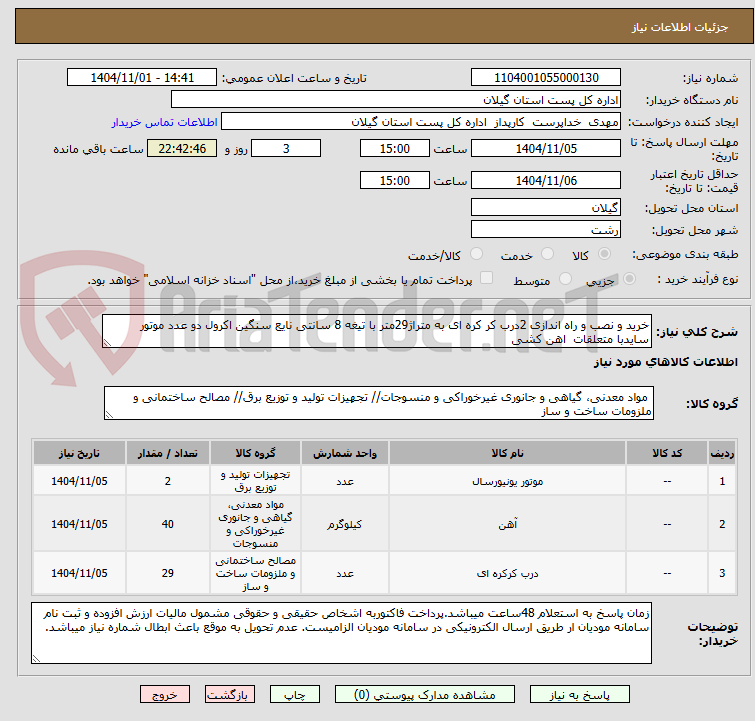
Task: Click item name درب کرکره ای cell
Action: pyautogui.click(x=507, y=573)
